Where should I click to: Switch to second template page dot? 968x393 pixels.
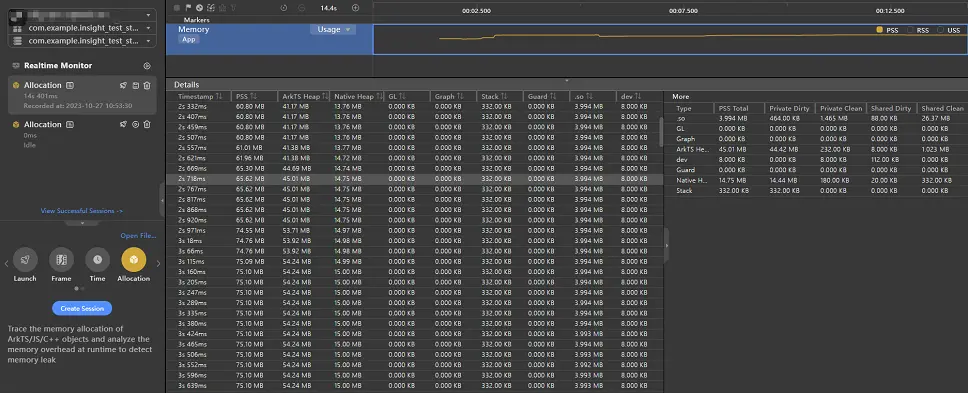83,288
